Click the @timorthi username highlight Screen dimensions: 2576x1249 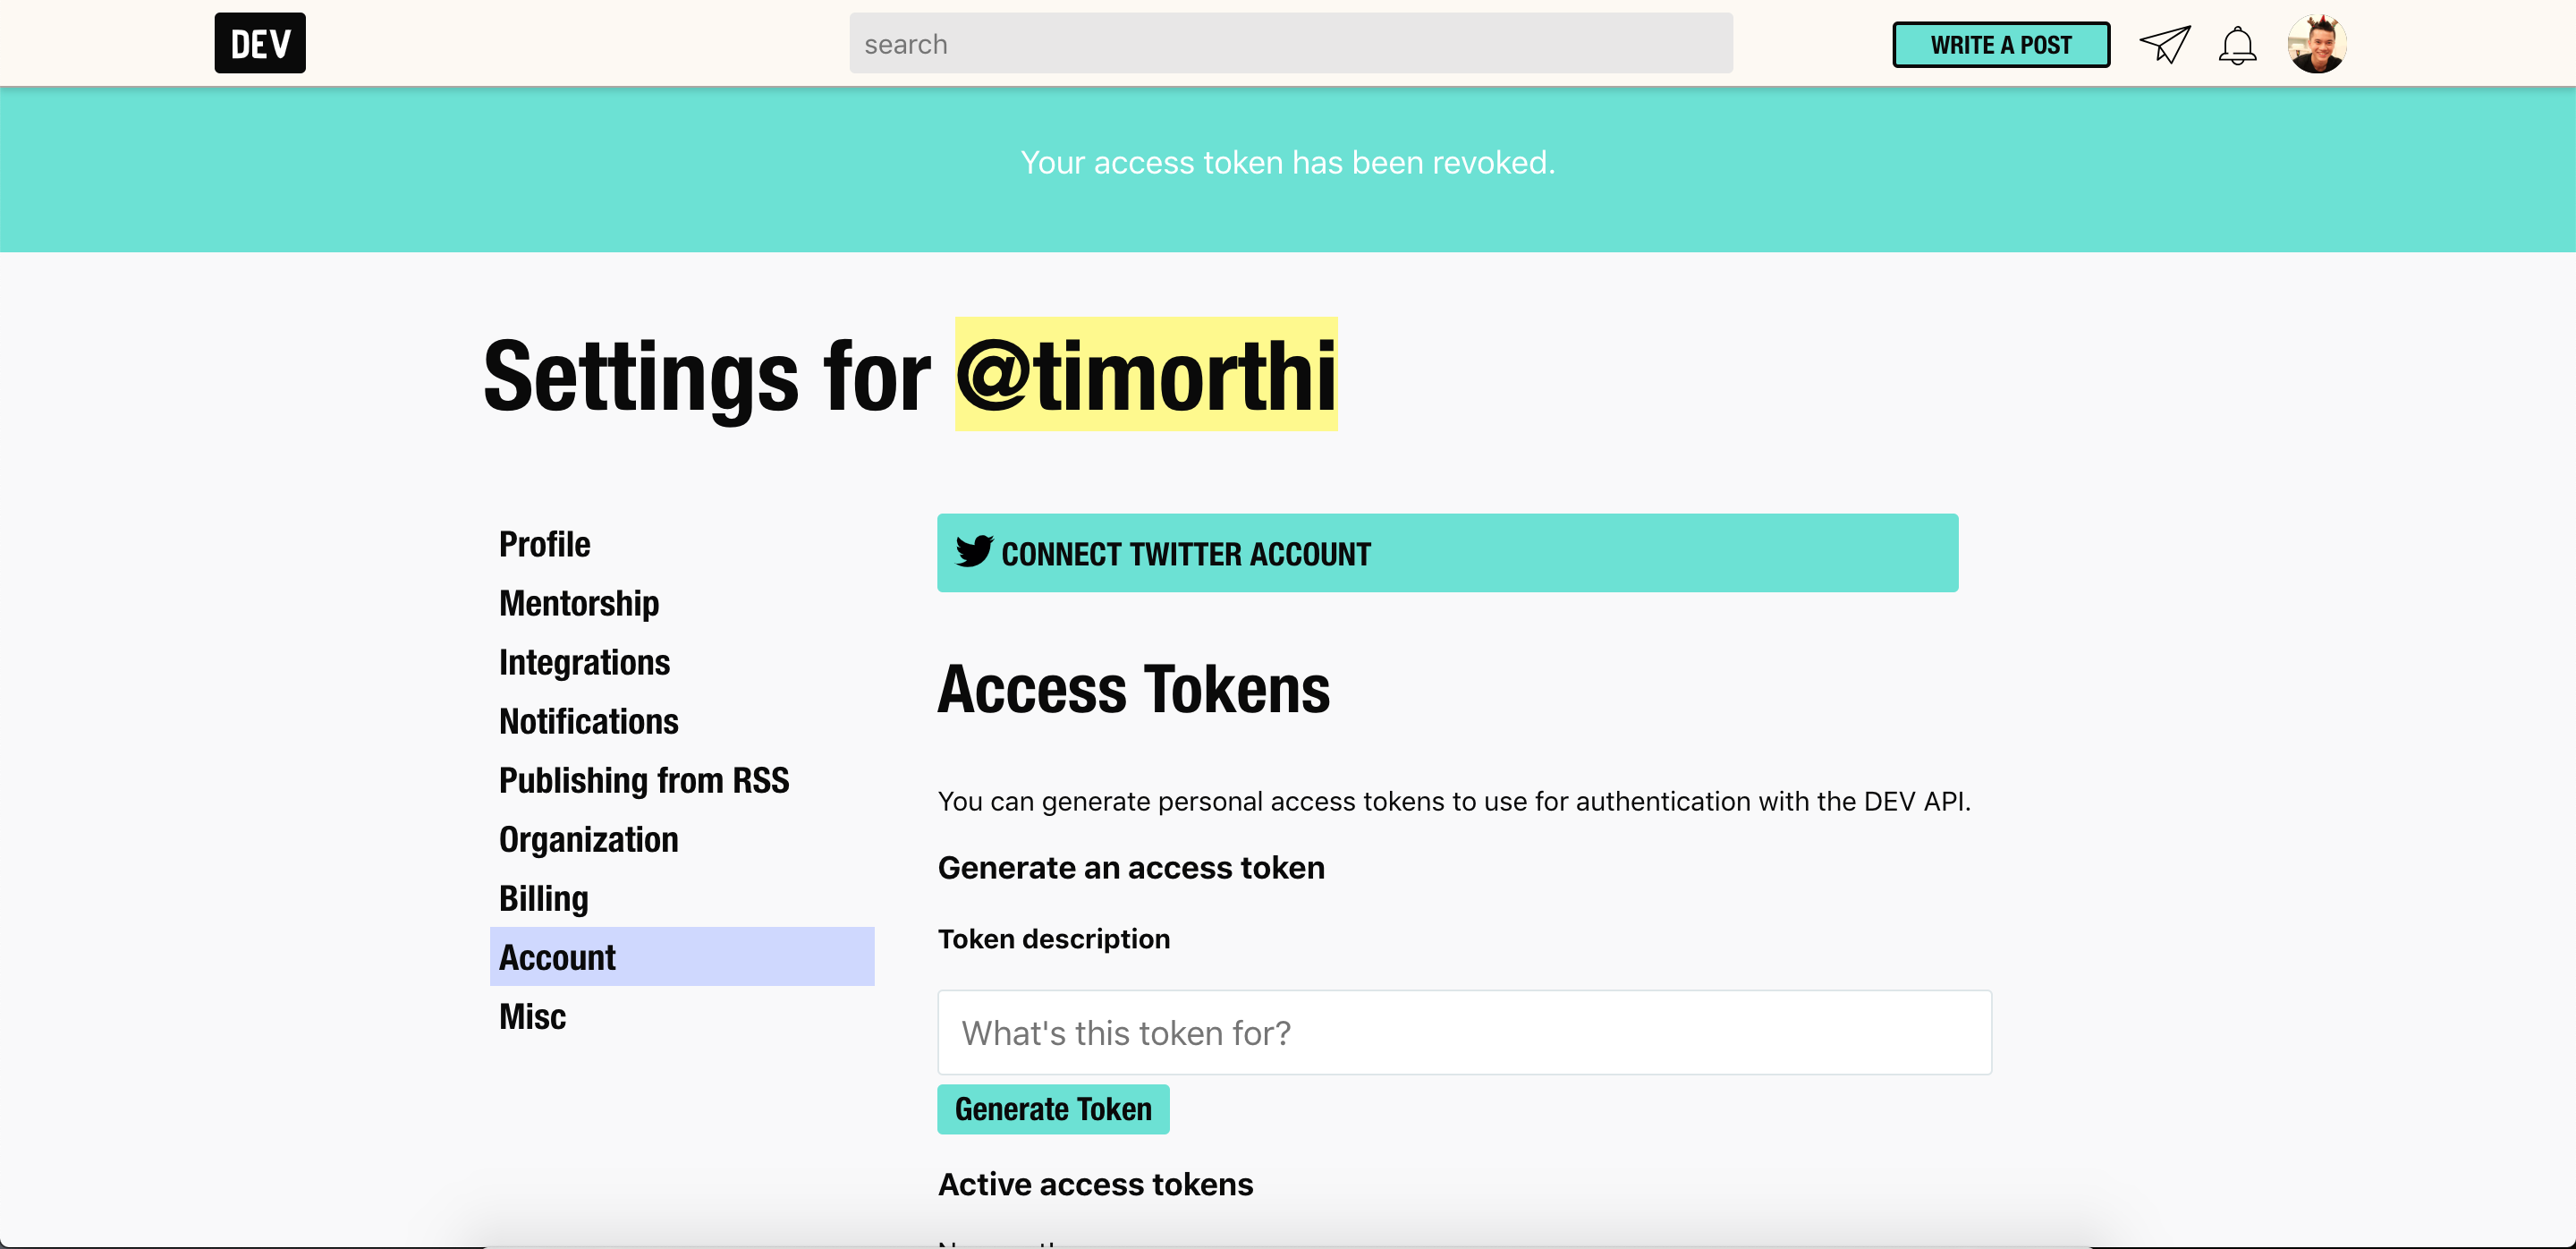pyautogui.click(x=1145, y=375)
